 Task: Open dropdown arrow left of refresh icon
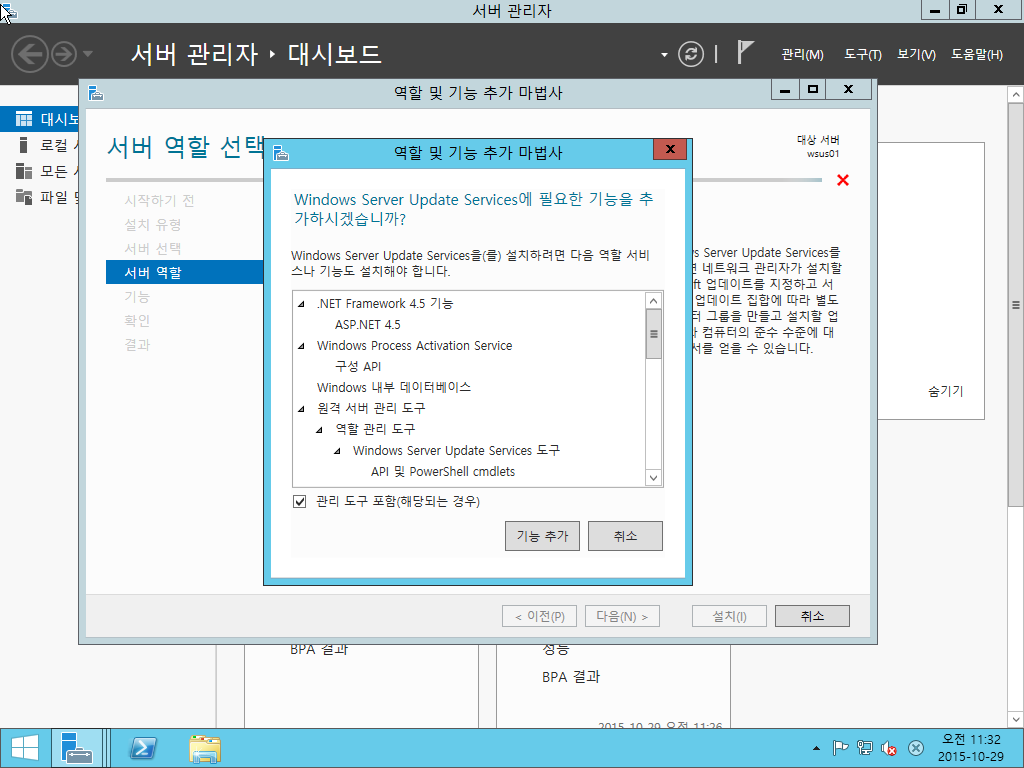664,55
